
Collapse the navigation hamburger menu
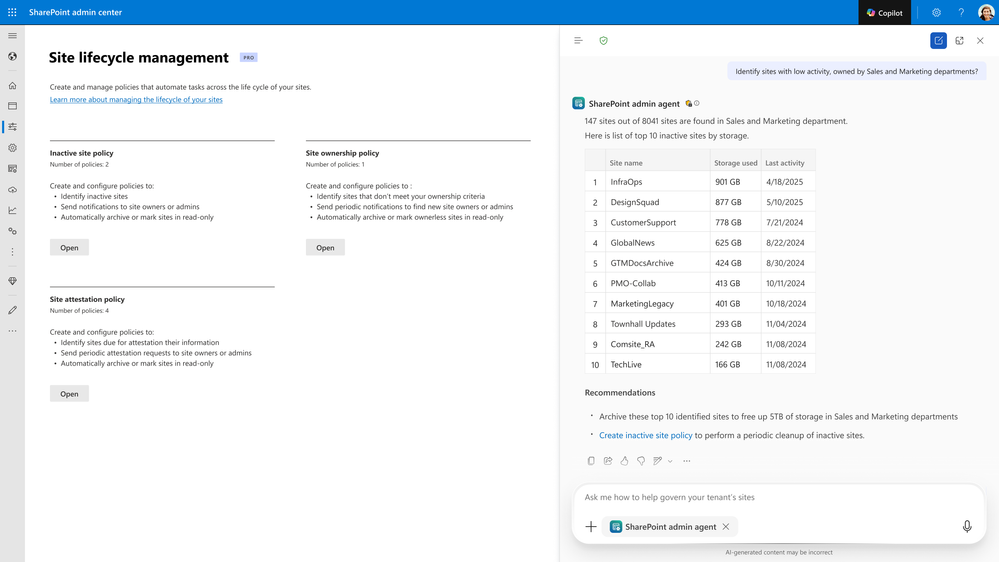pos(12,36)
